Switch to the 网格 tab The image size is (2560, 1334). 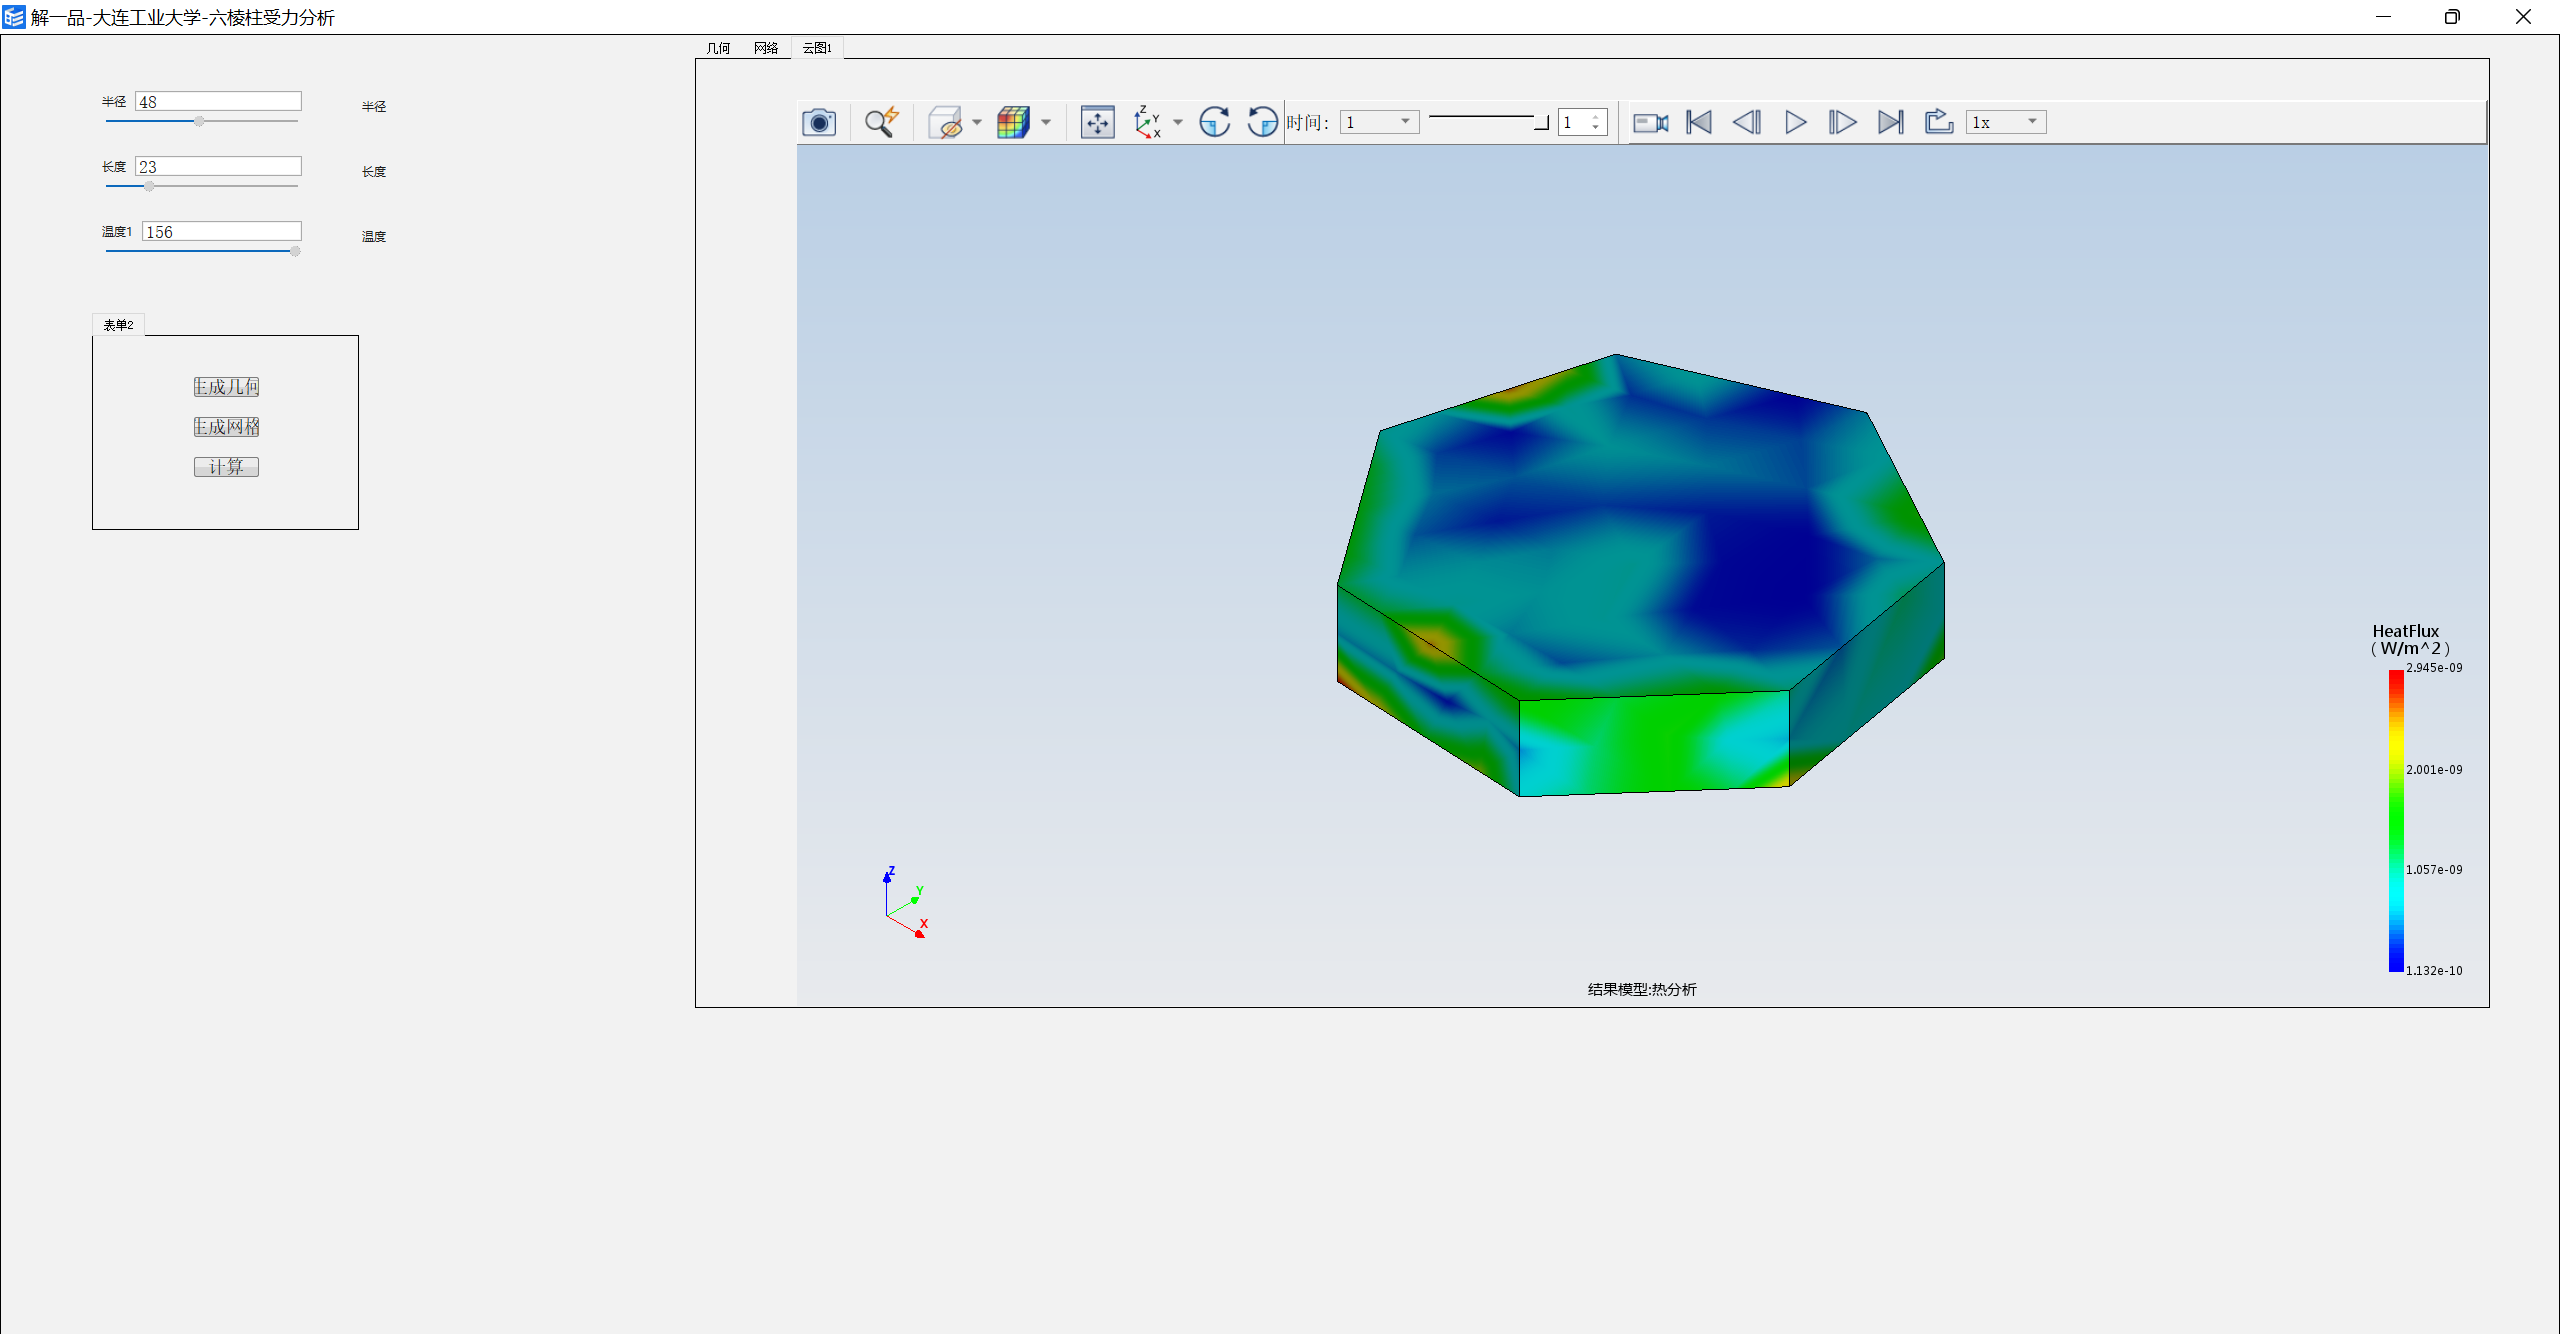[x=766, y=48]
